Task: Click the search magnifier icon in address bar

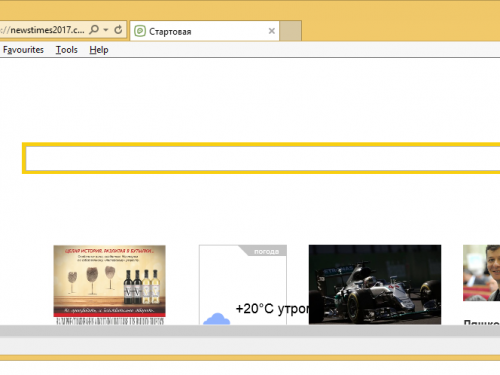Action: pos(94,30)
